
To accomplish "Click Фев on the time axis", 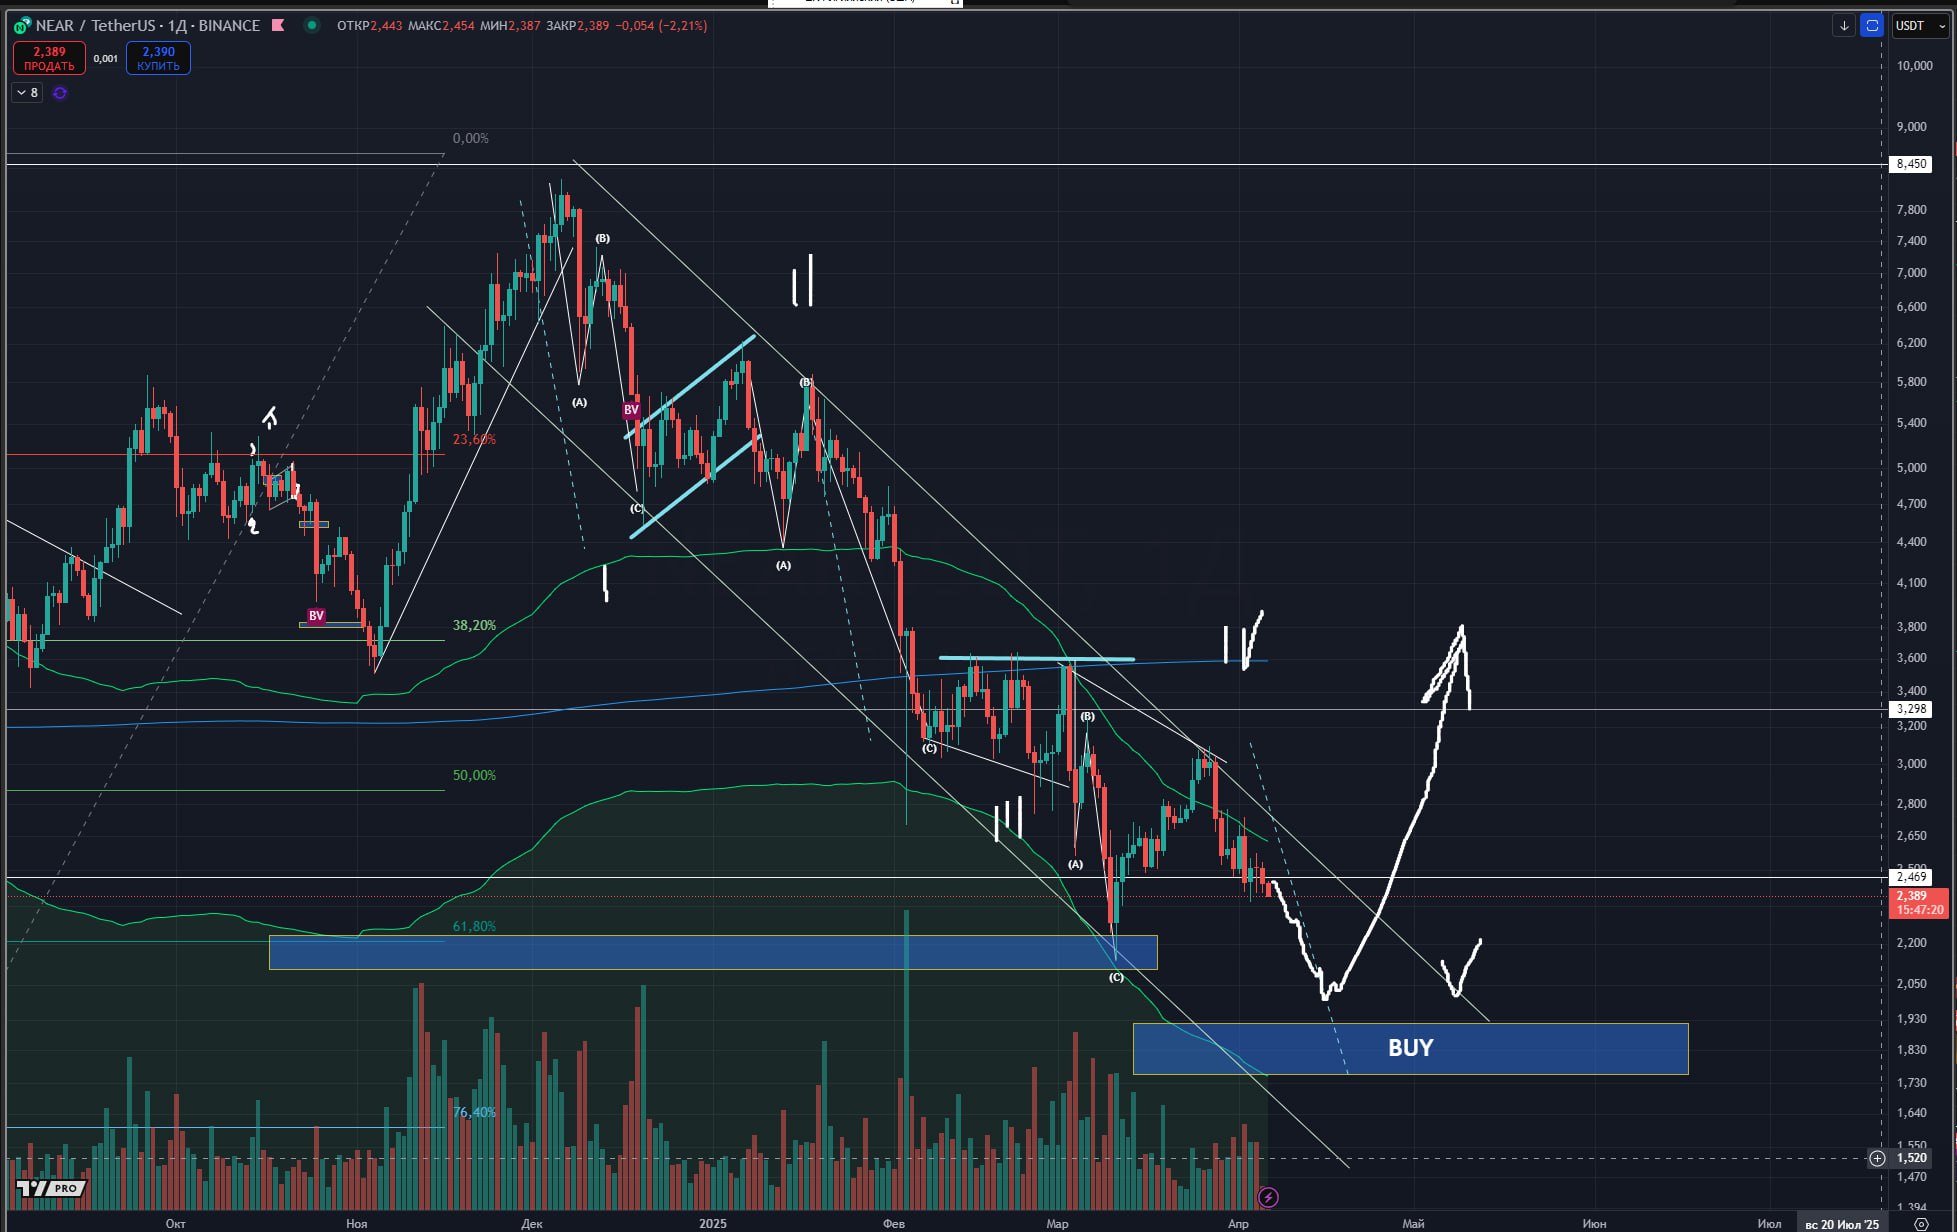I will (894, 1223).
